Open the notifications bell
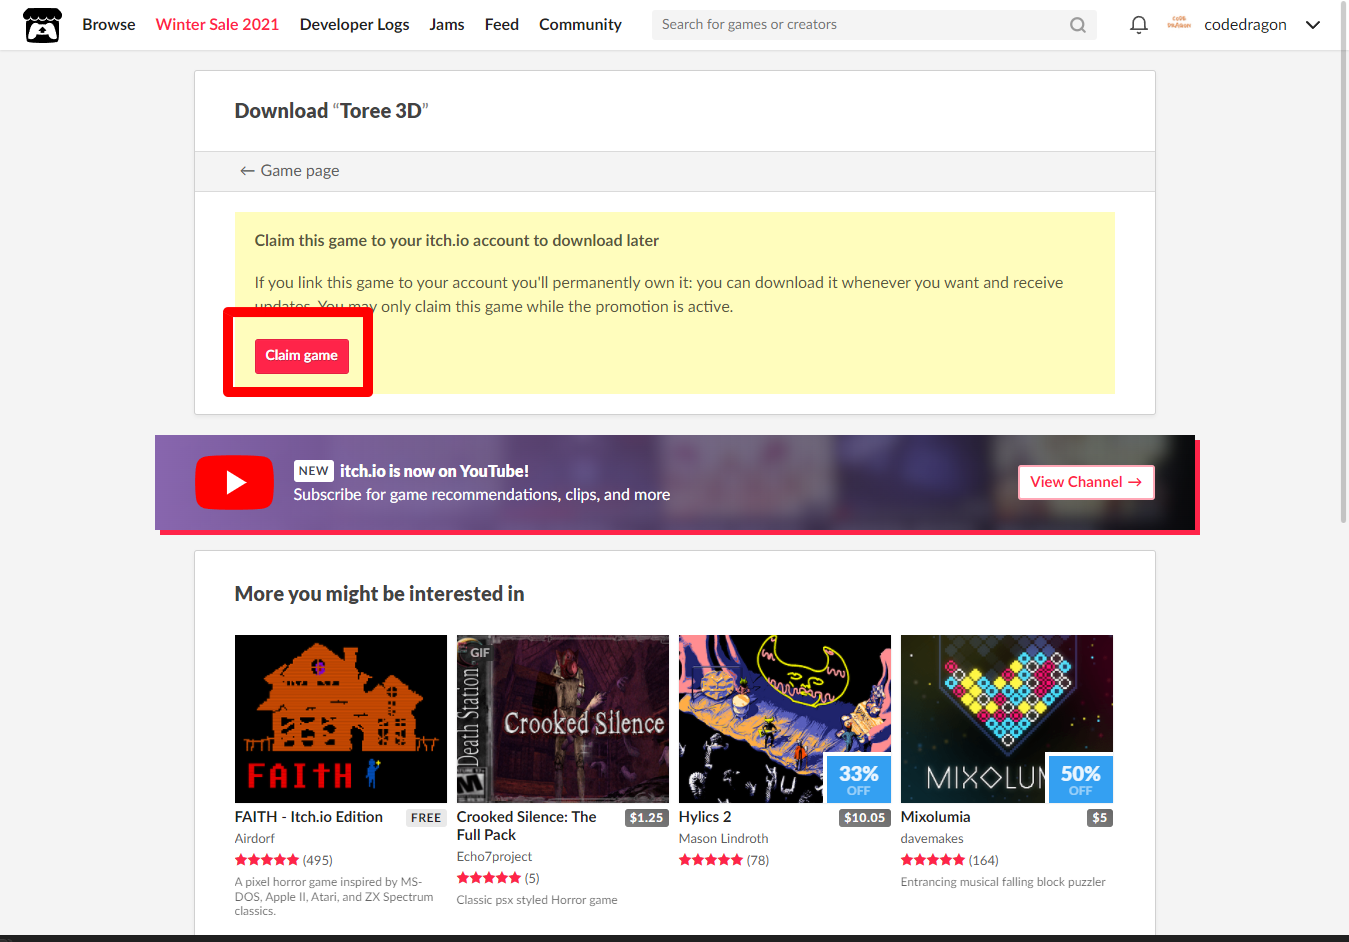This screenshot has width=1349, height=942. coord(1138,25)
